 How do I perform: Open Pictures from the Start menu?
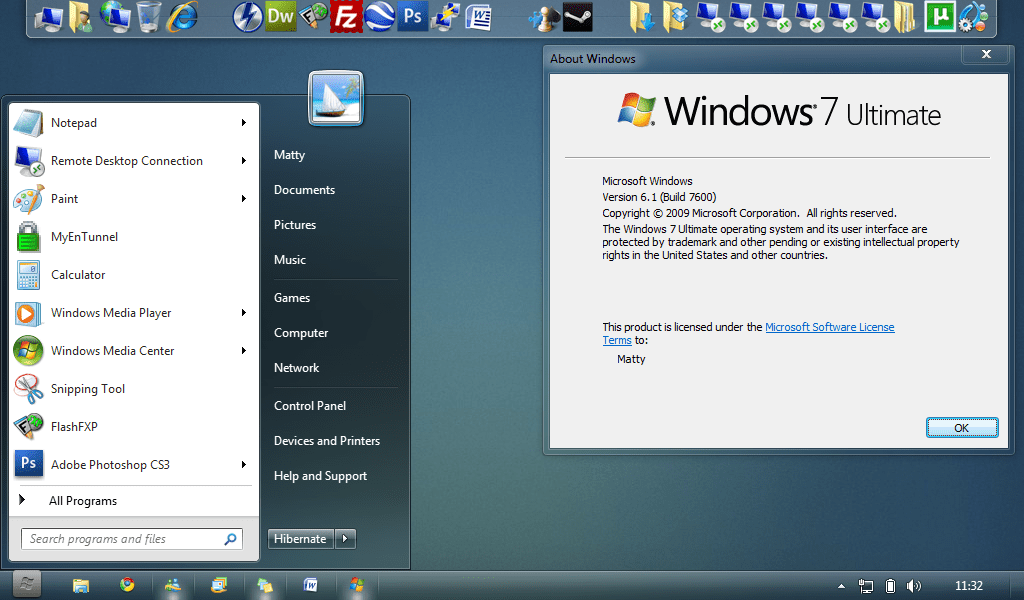pyautogui.click(x=295, y=225)
